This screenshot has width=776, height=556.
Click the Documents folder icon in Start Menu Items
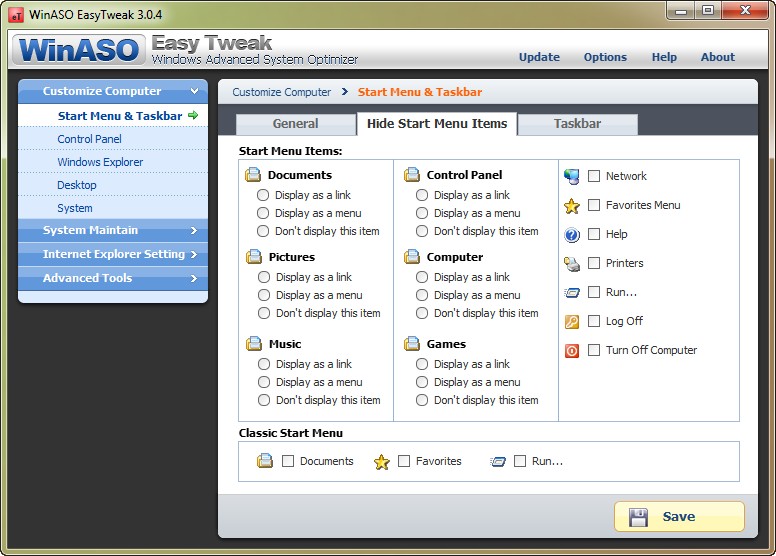click(253, 175)
